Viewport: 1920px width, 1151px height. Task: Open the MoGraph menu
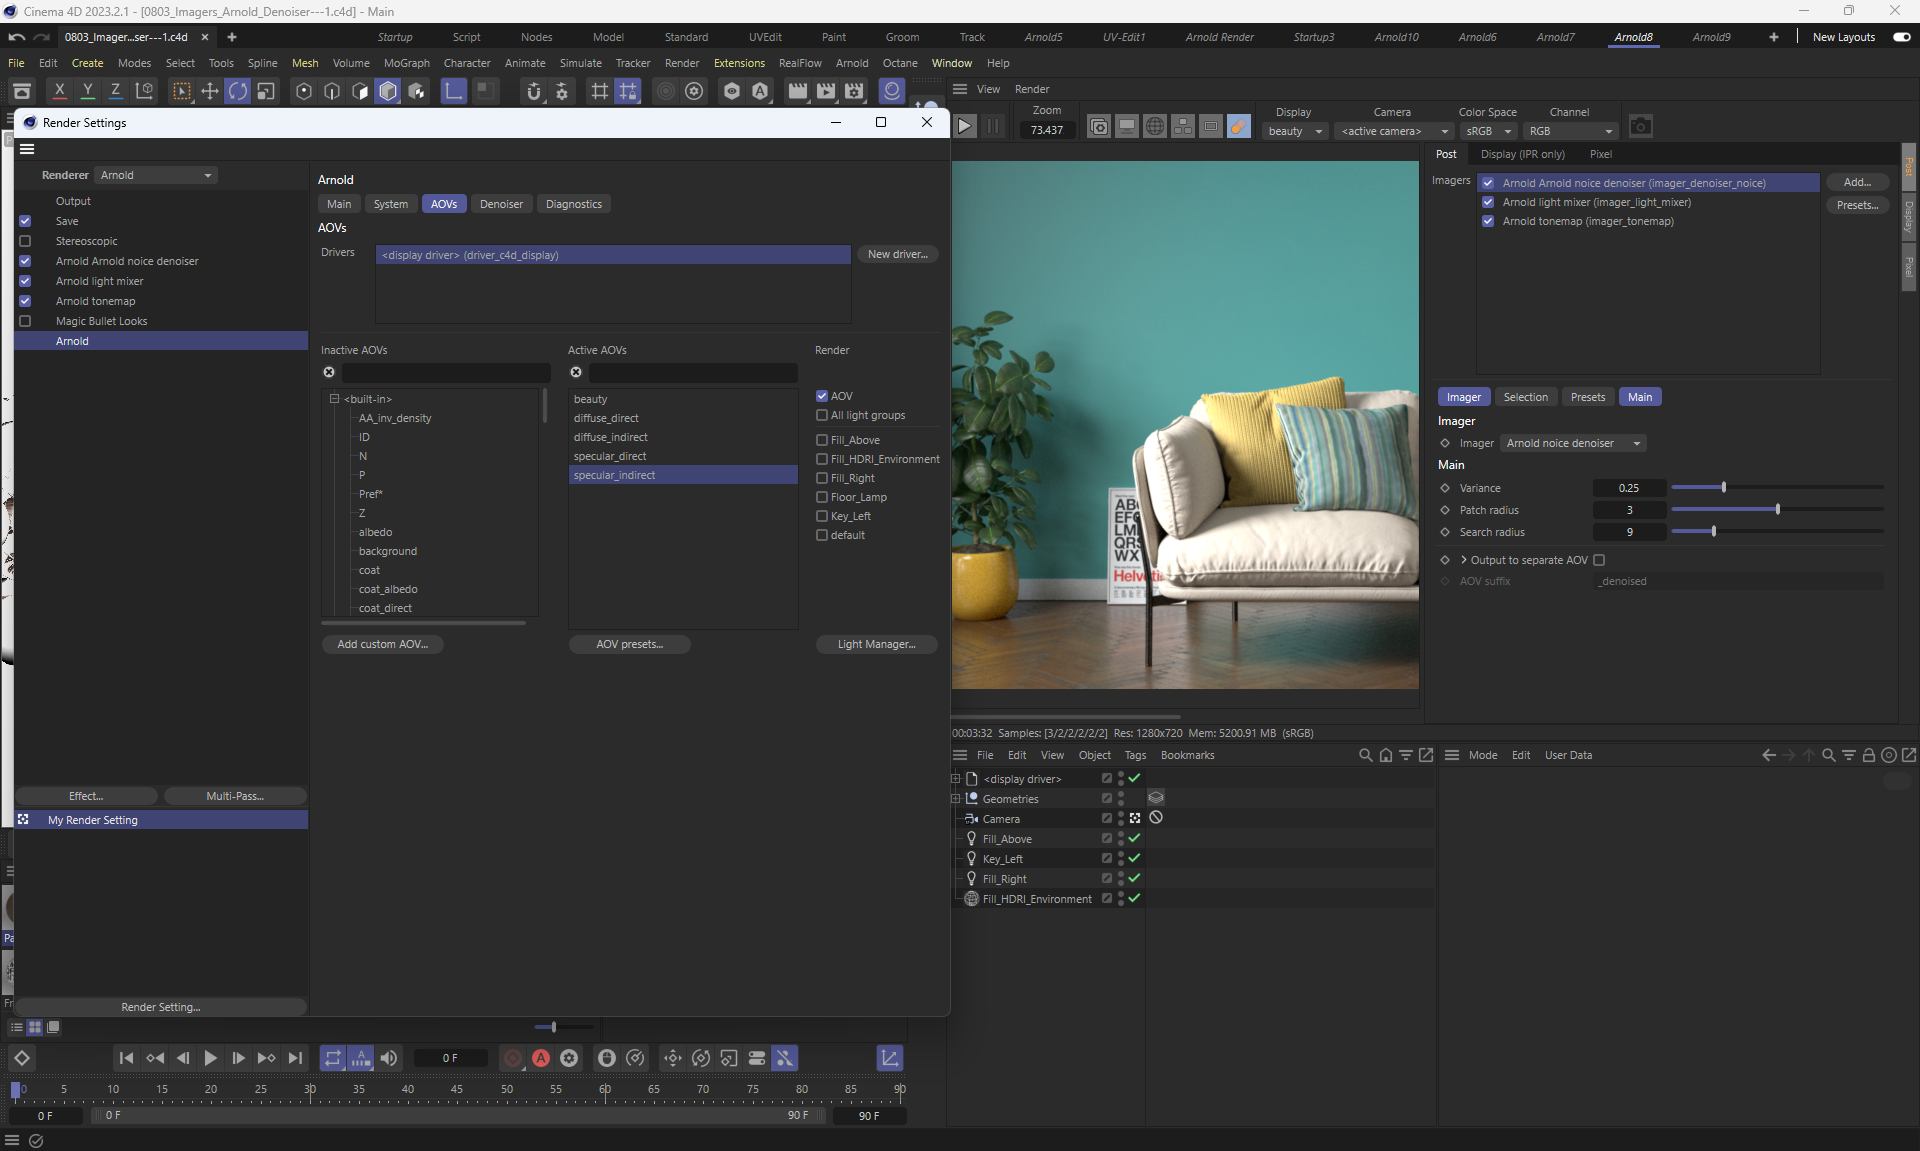click(406, 63)
